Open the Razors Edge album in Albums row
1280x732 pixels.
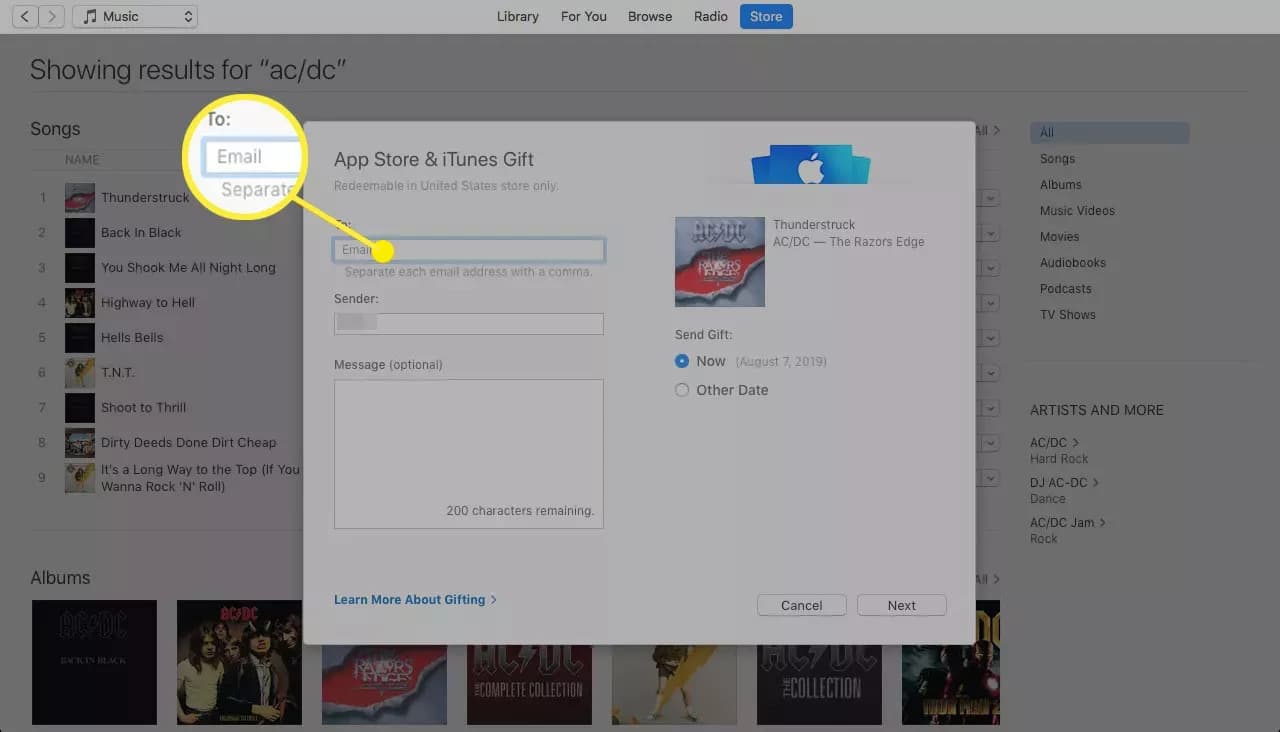click(384, 684)
